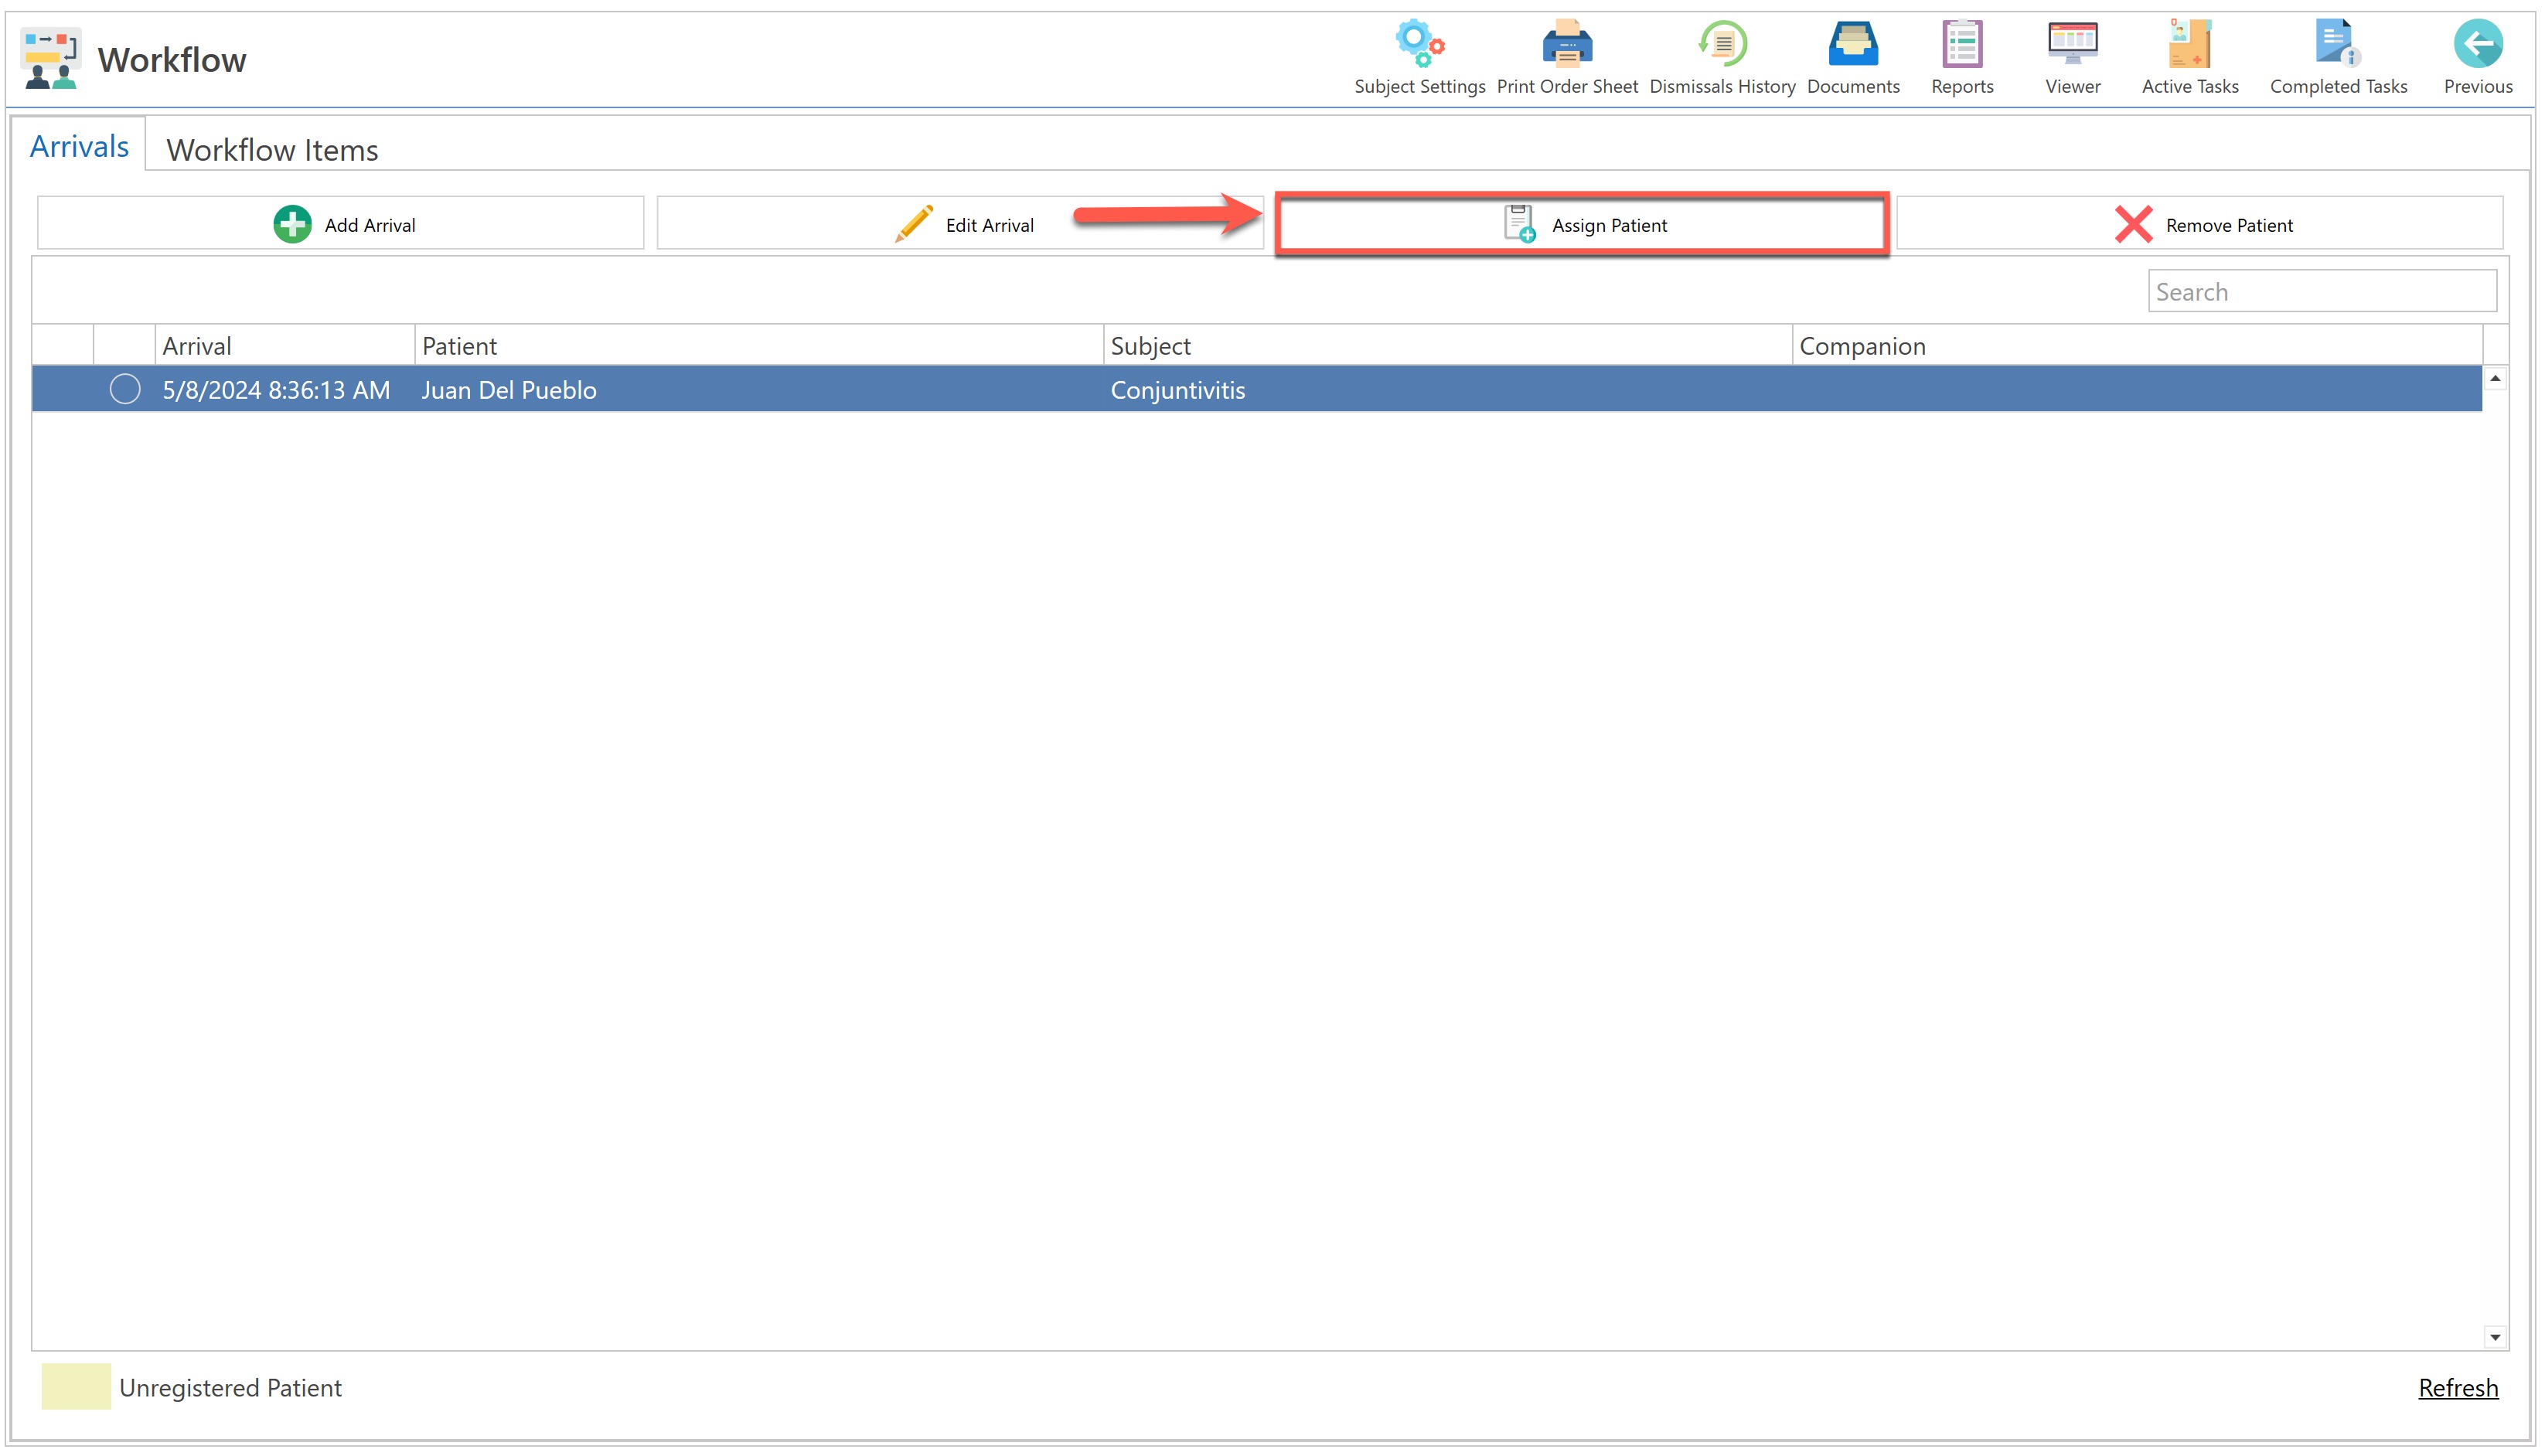Click the Unregistered Patient yellow color swatch
This screenshot has height=1456, width=2545.
coord(76,1387)
